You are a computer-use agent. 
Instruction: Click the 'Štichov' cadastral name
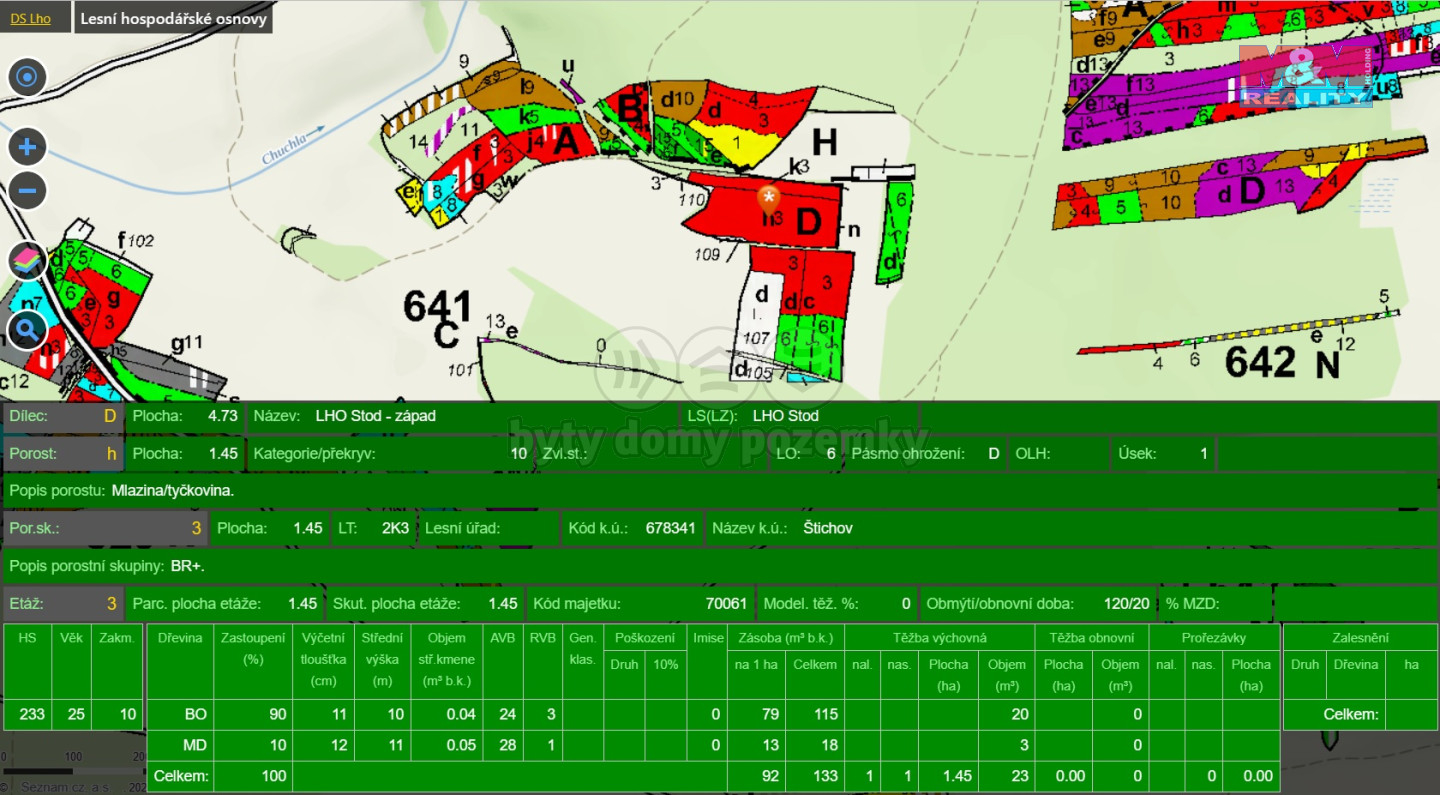(x=828, y=528)
